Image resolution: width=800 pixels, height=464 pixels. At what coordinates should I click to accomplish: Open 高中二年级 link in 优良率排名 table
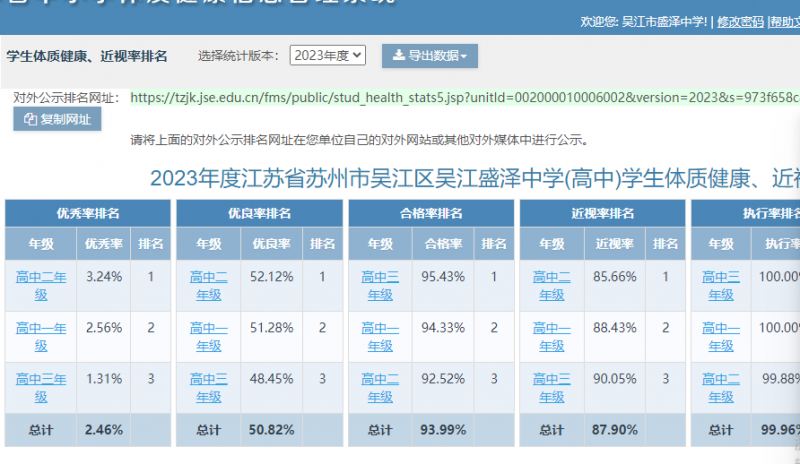tap(209, 284)
